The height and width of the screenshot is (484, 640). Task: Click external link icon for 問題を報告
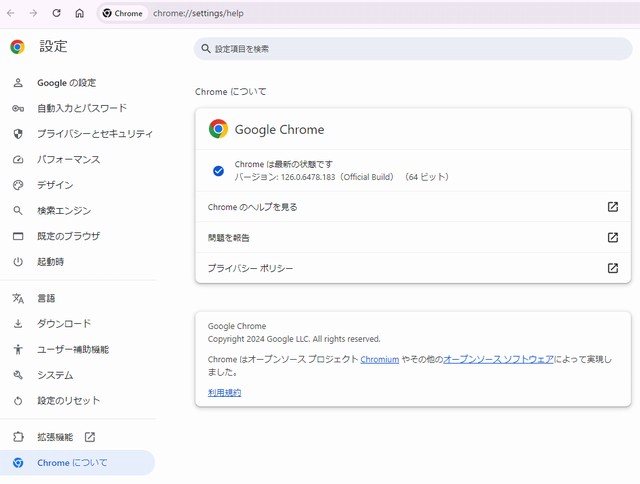[x=613, y=238]
